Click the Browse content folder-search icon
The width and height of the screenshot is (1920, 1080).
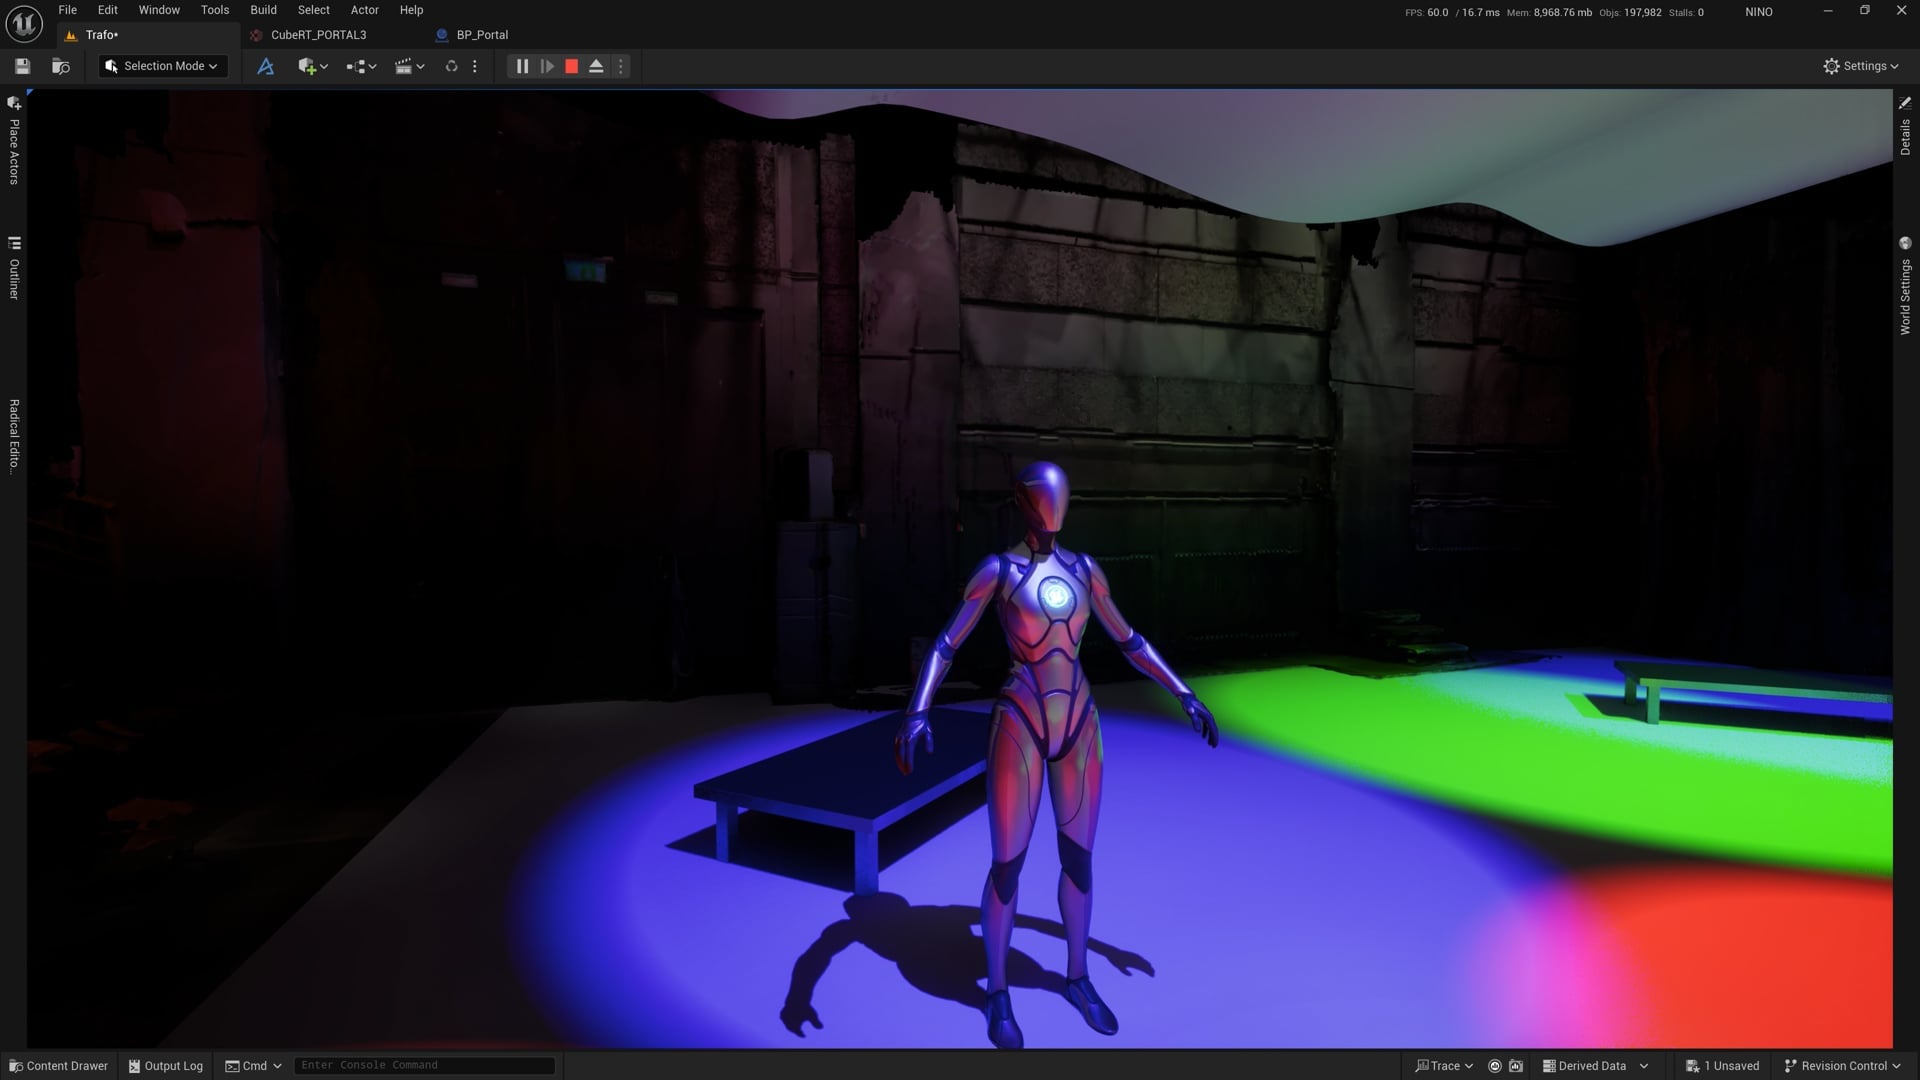click(x=61, y=66)
